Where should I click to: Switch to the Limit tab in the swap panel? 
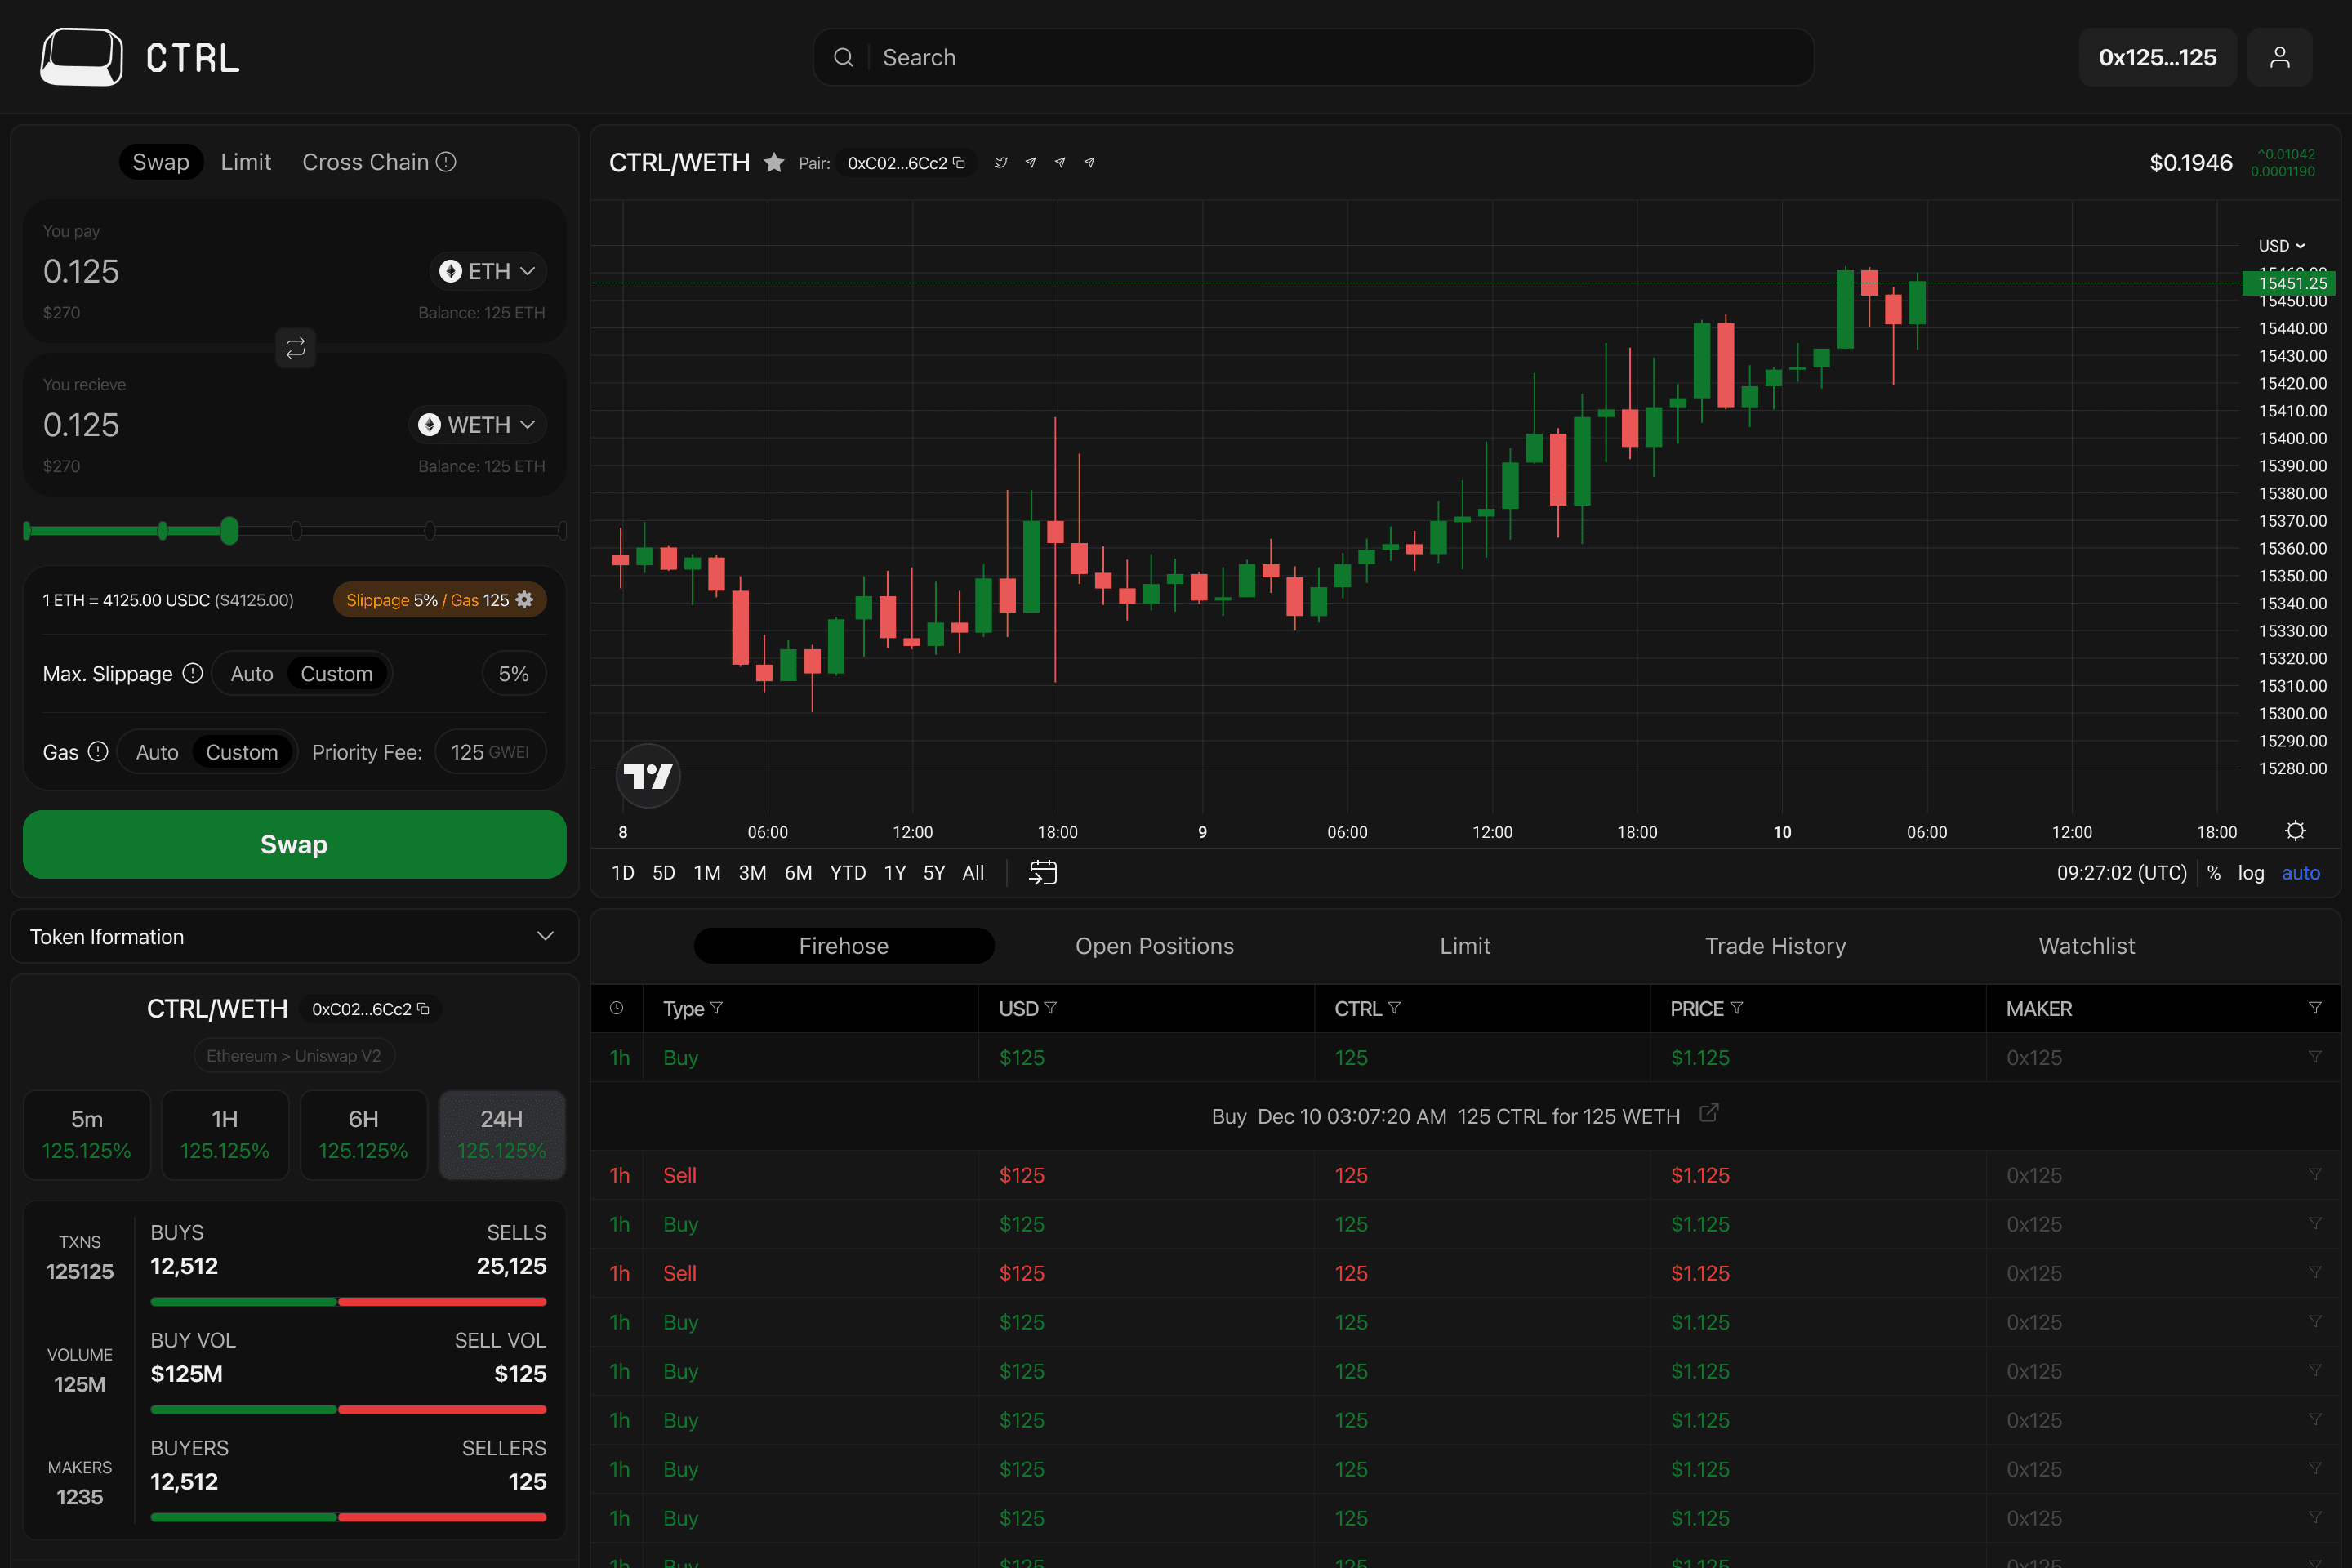(246, 162)
